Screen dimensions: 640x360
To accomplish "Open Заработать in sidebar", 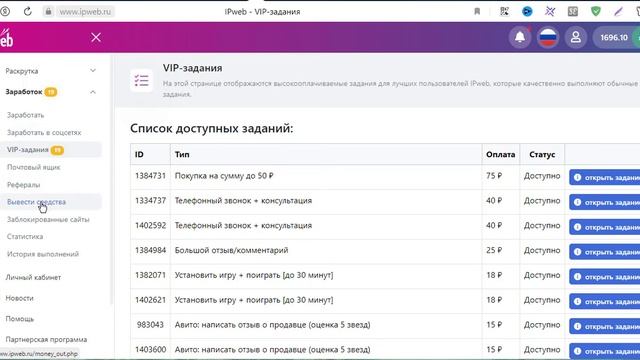I will pos(25,115).
